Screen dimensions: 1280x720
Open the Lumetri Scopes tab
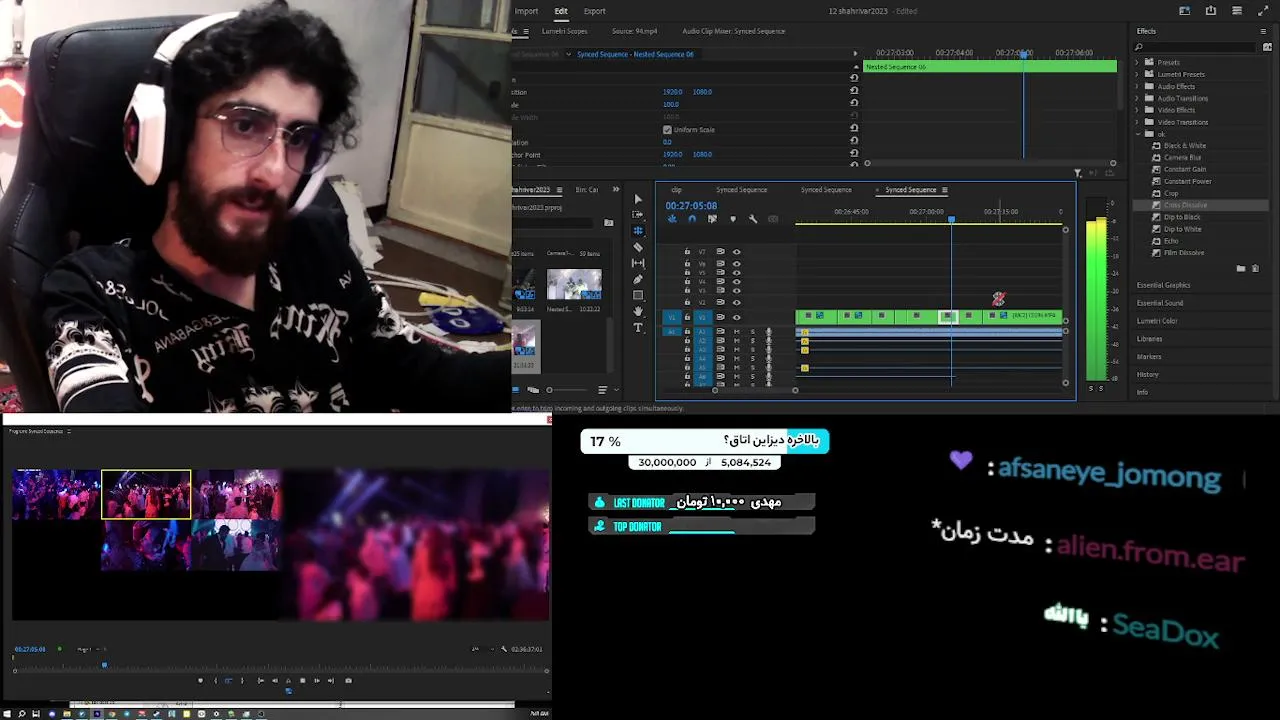[x=564, y=31]
